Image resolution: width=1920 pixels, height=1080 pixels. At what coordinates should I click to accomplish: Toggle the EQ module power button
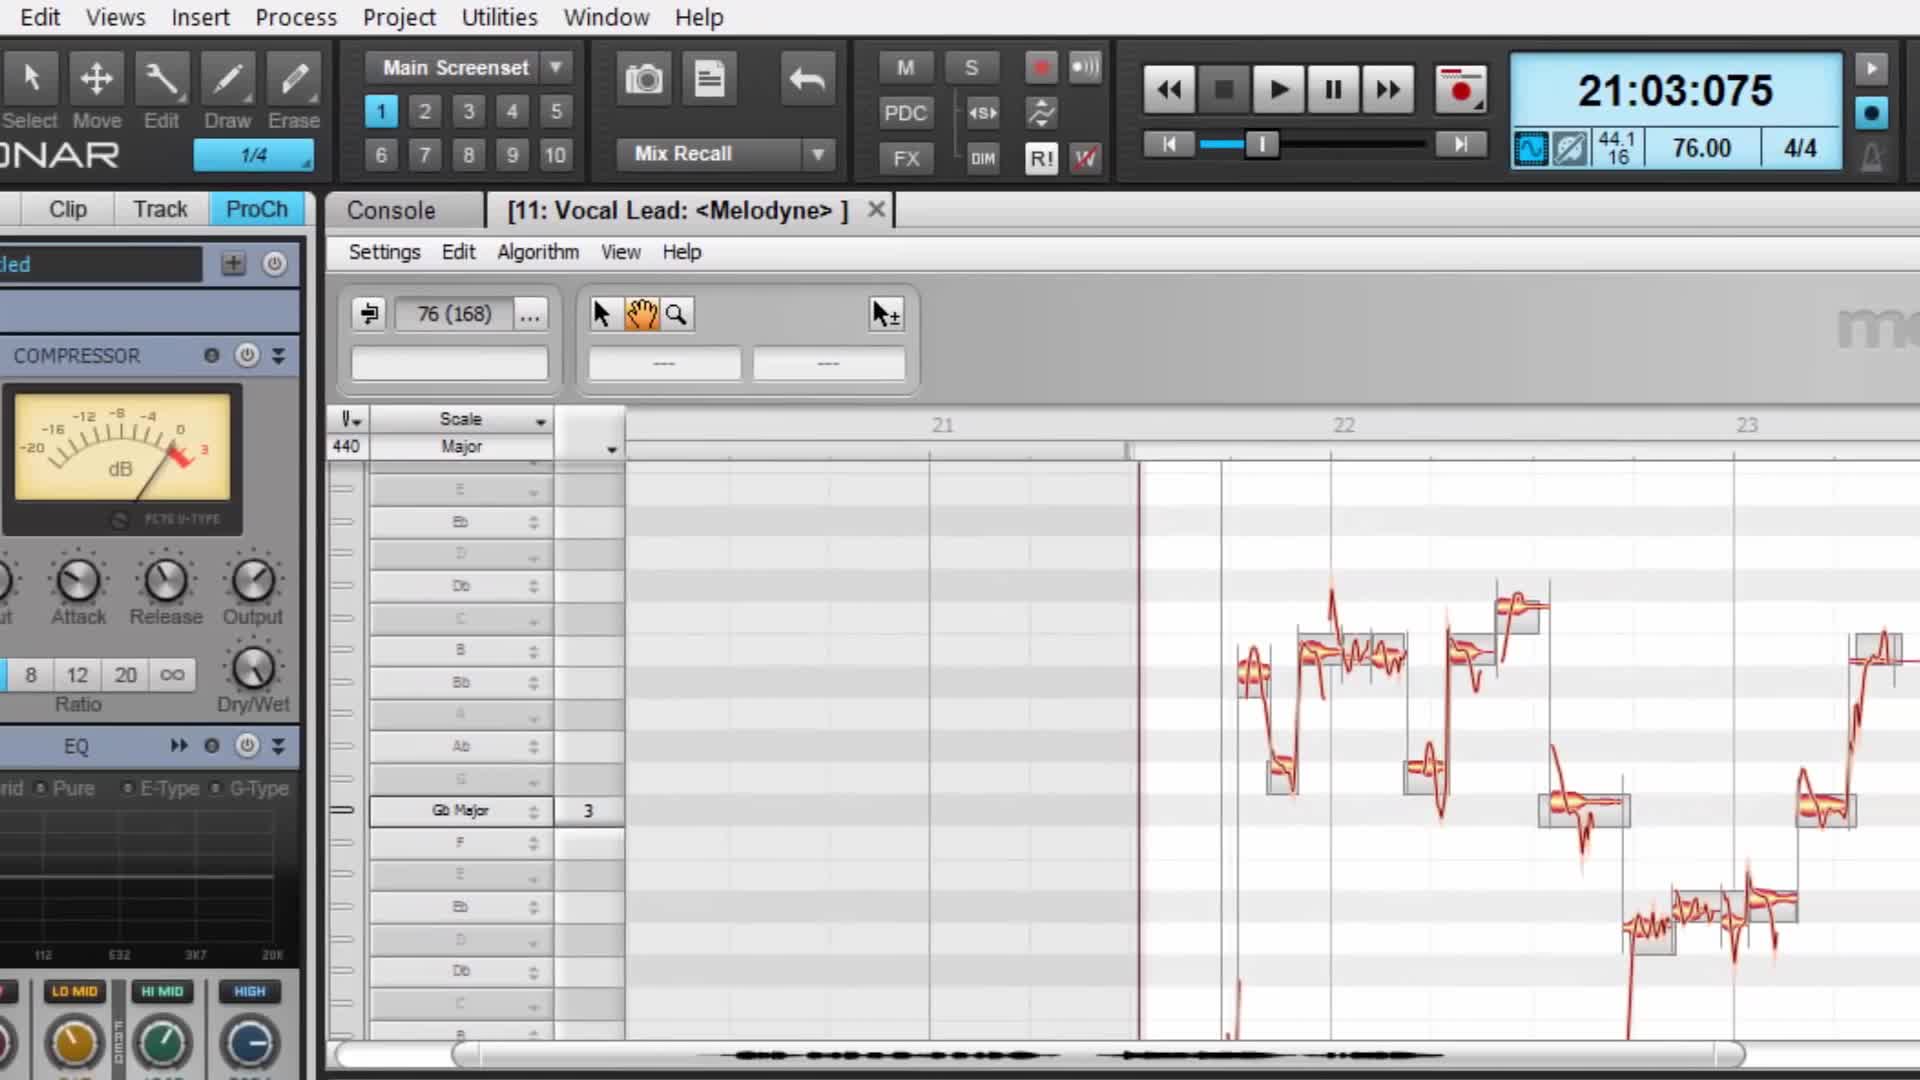pos(246,745)
